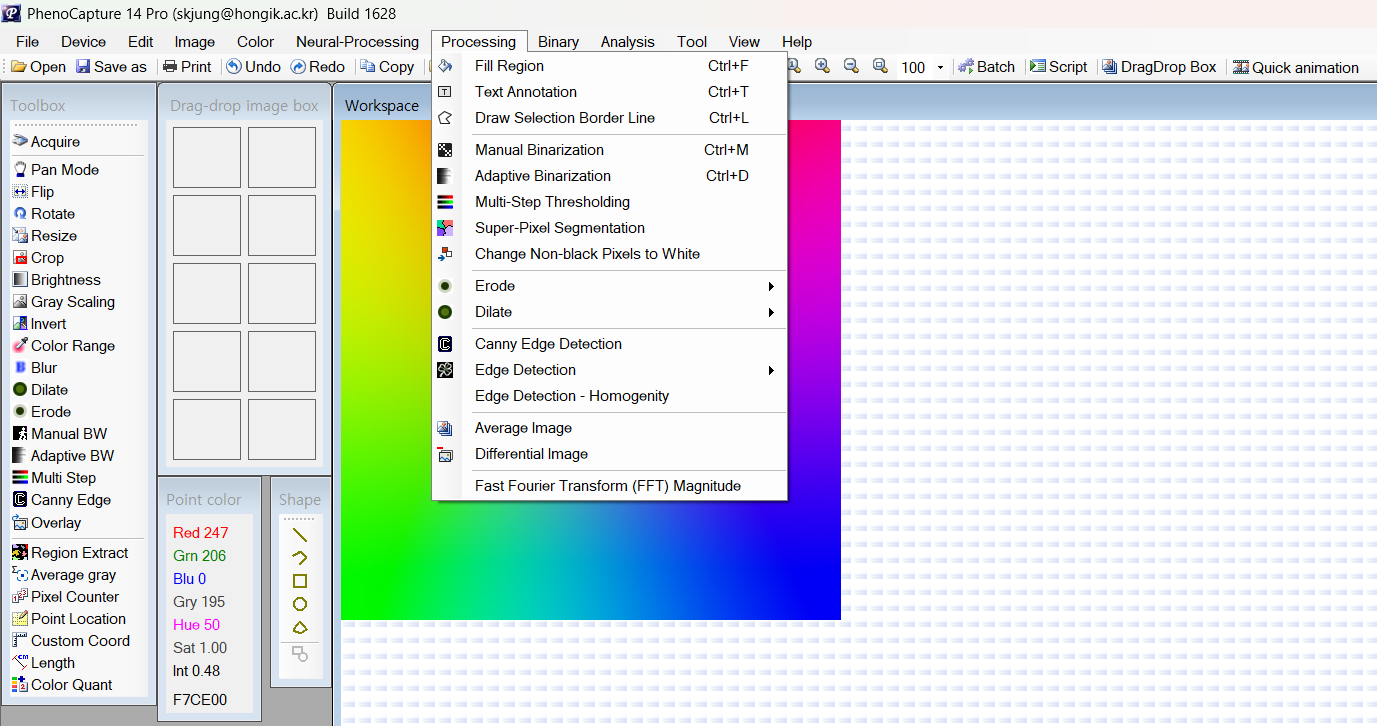
Task: Open the Brightness tool
Action: point(57,280)
